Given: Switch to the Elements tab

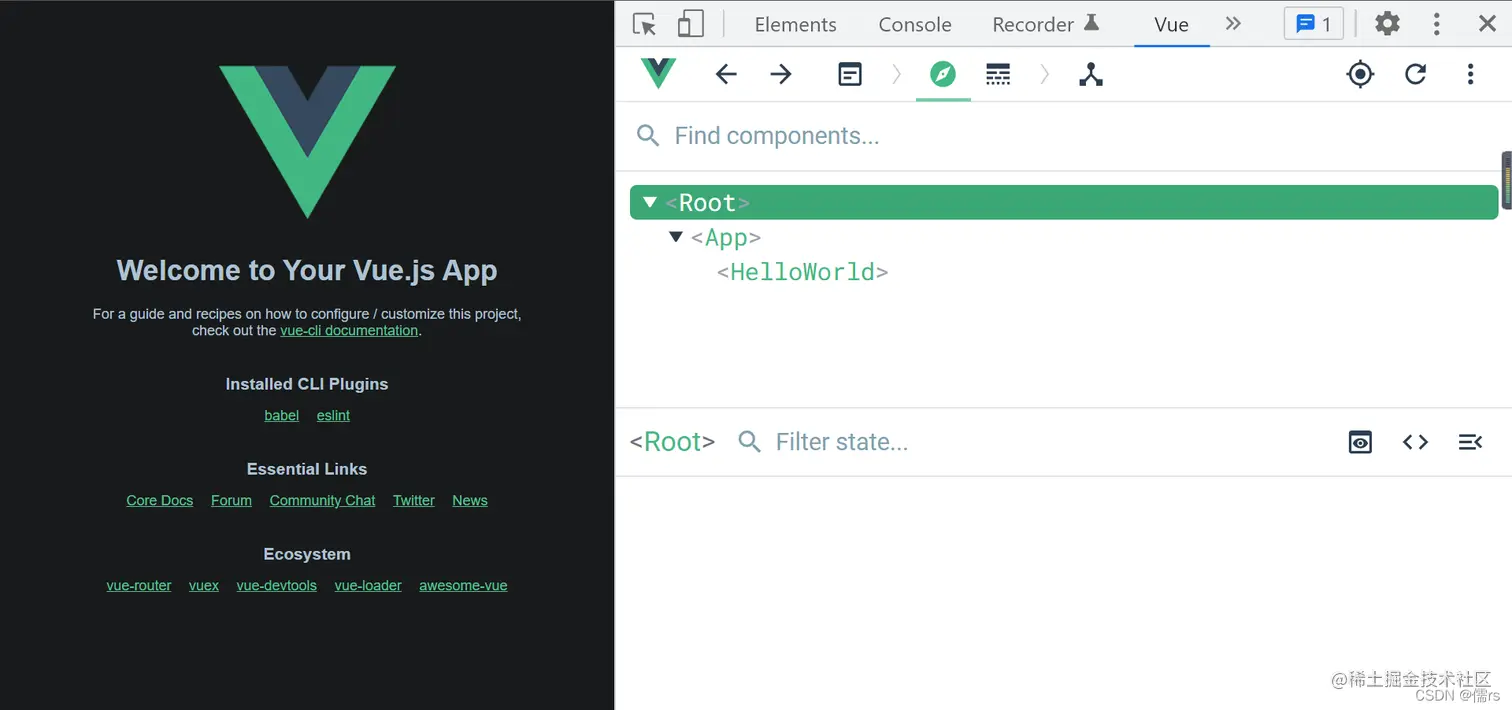Looking at the screenshot, I should 795,25.
